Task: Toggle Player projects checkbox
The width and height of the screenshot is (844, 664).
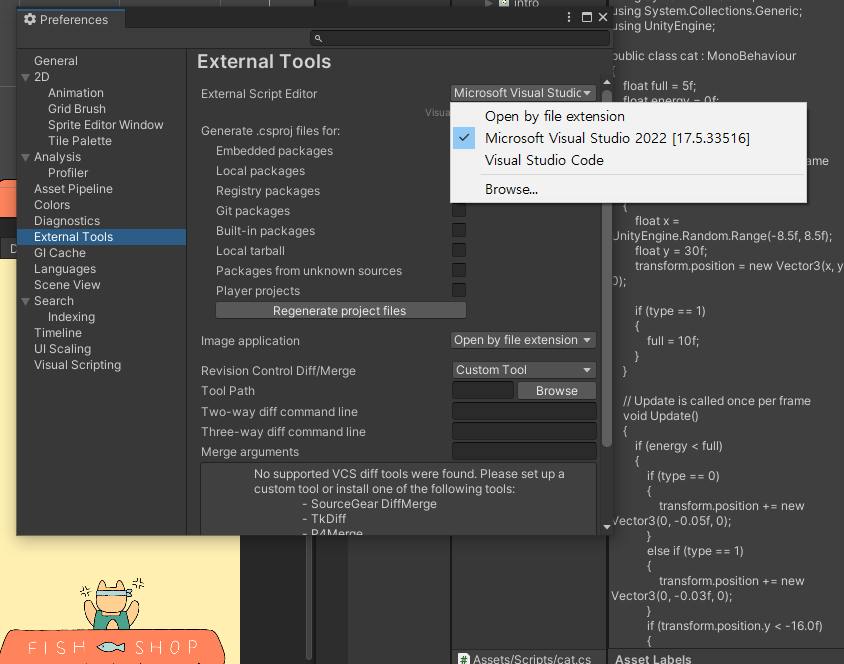Action: [x=459, y=290]
